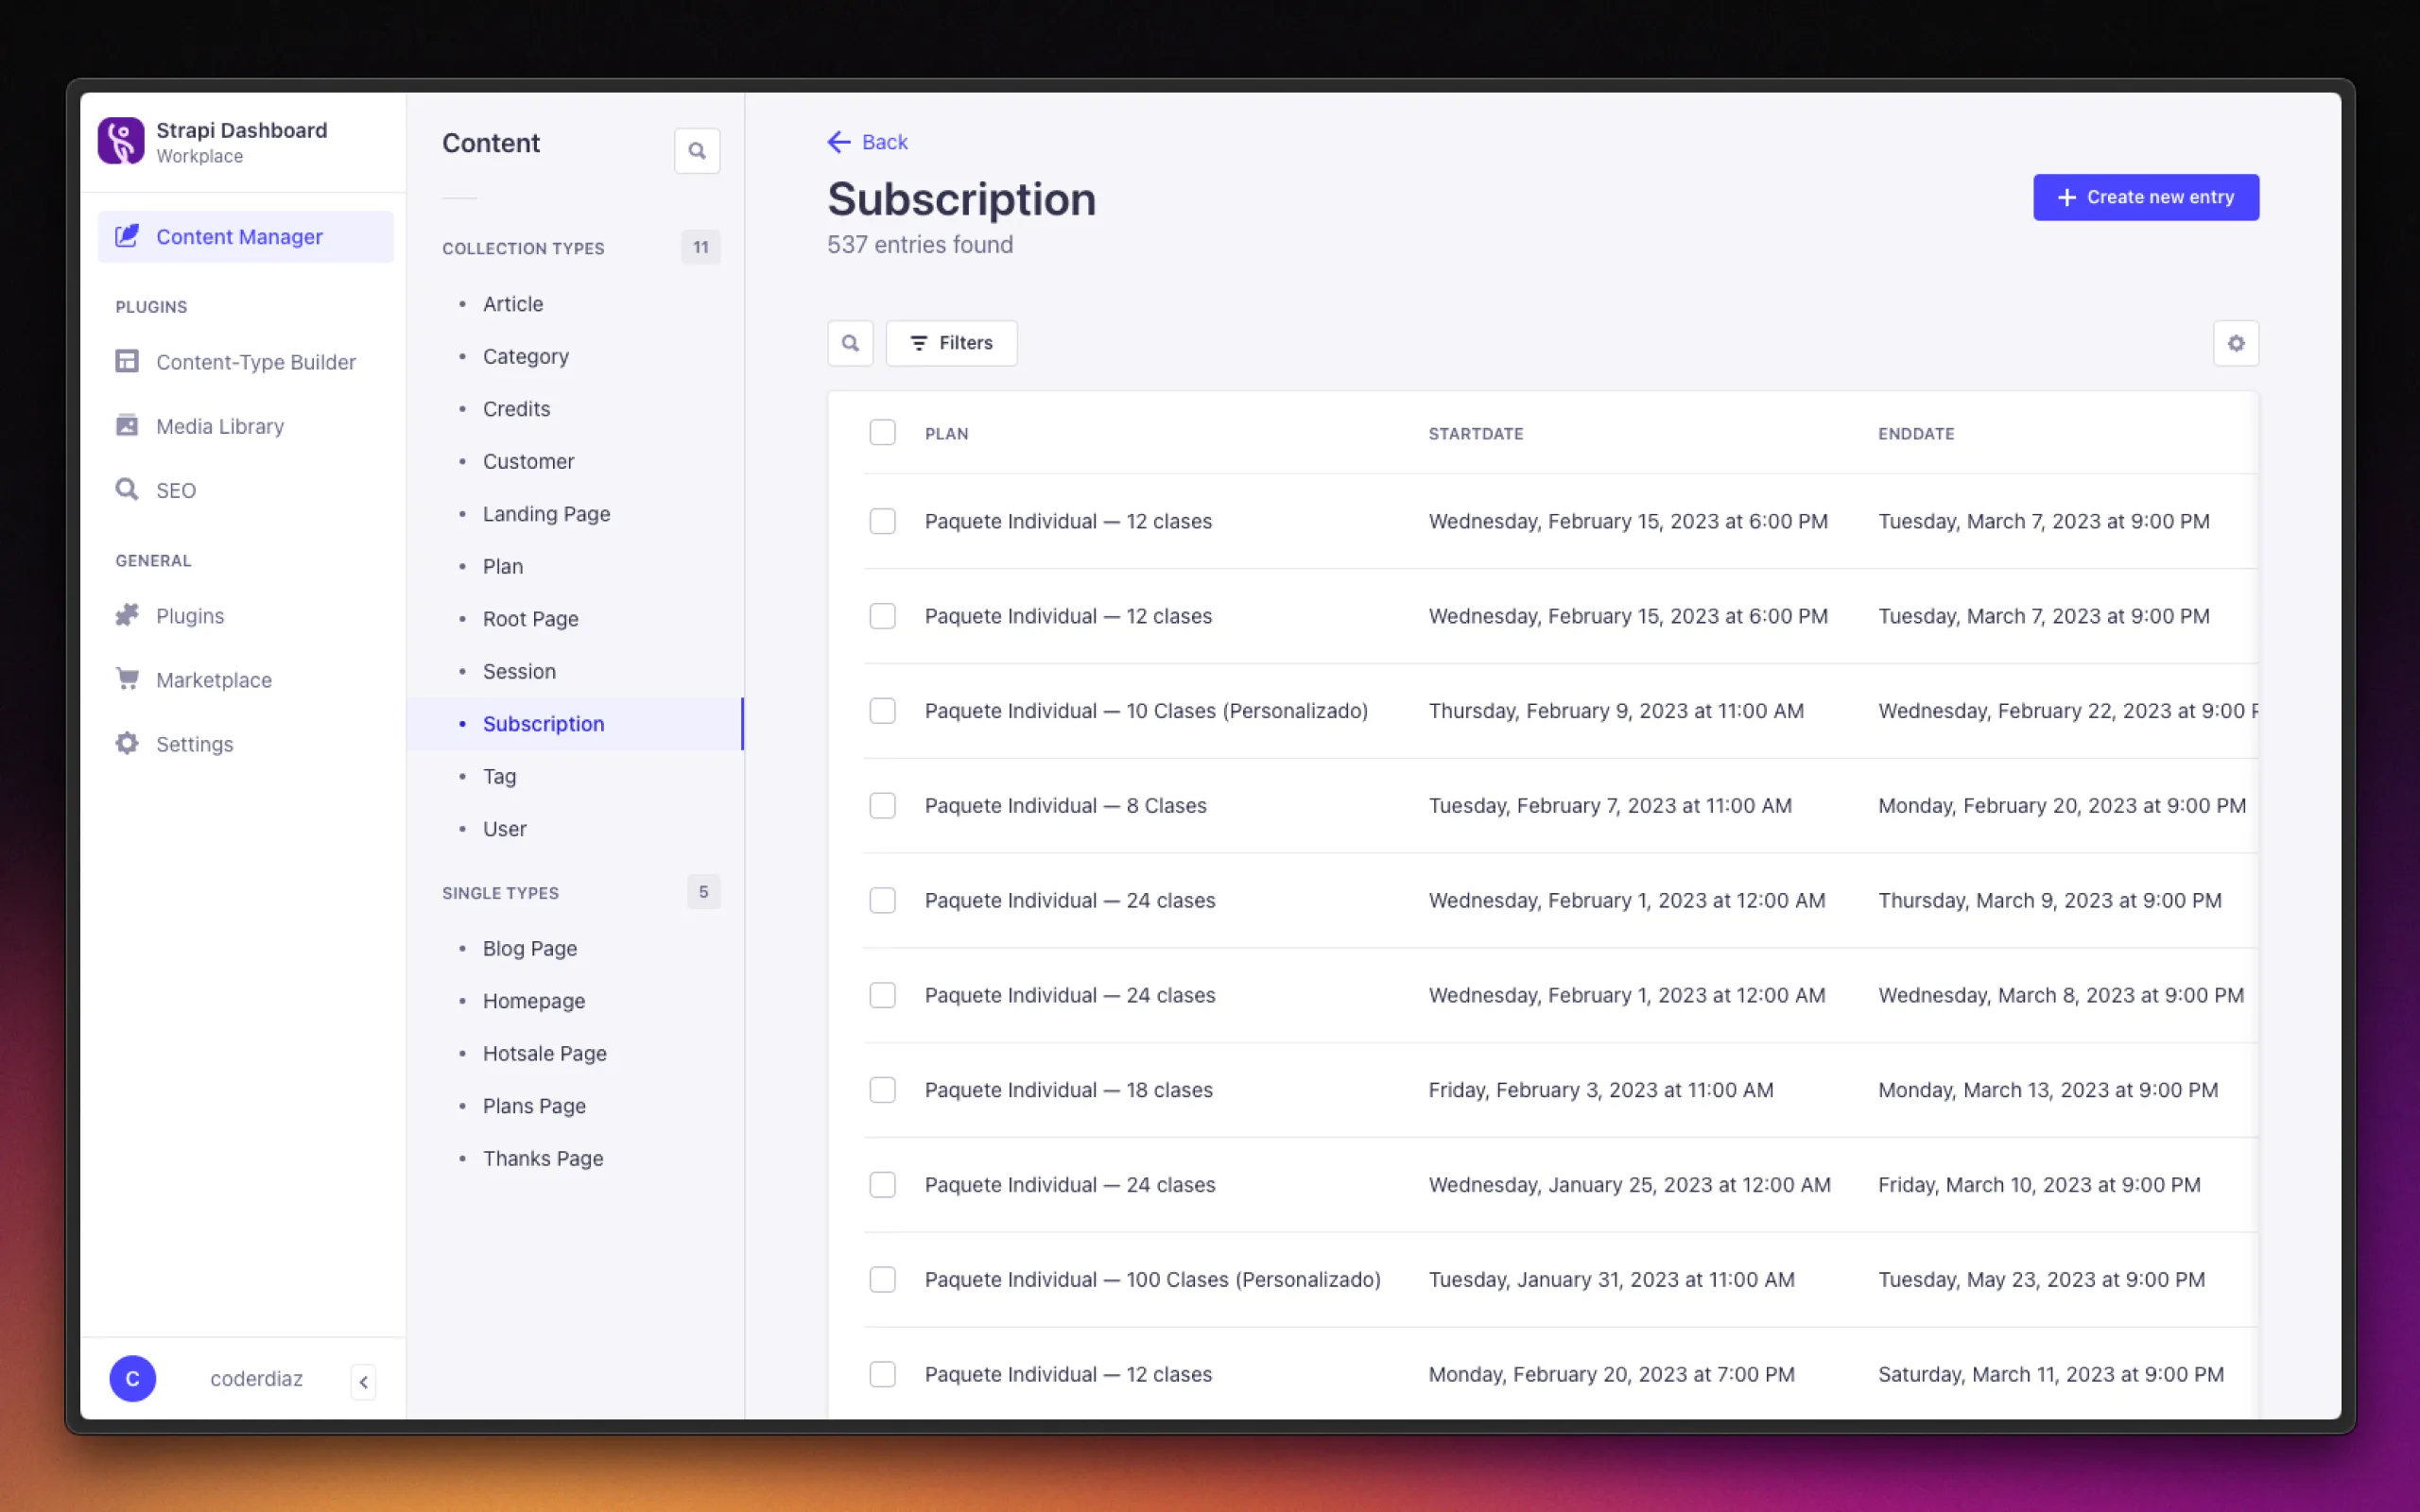Go back using the Back link
This screenshot has height=1512, width=2420.
pos(866,141)
